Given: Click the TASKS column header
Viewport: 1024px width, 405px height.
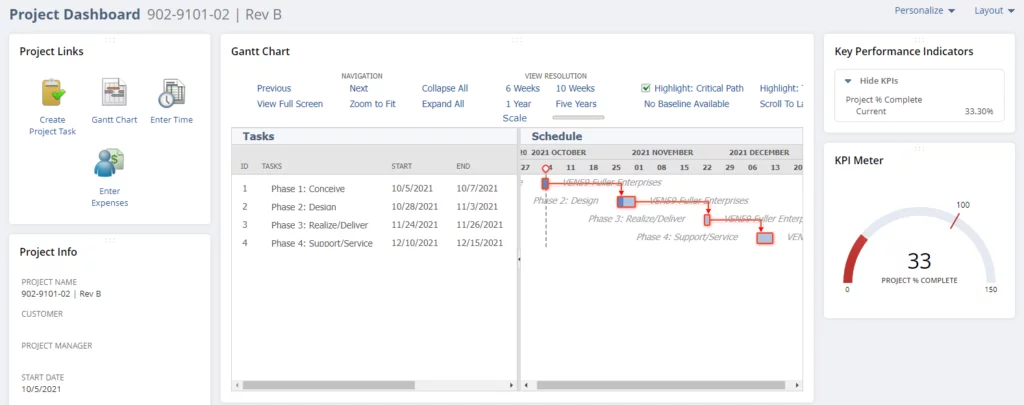Looking at the screenshot, I should [x=272, y=167].
